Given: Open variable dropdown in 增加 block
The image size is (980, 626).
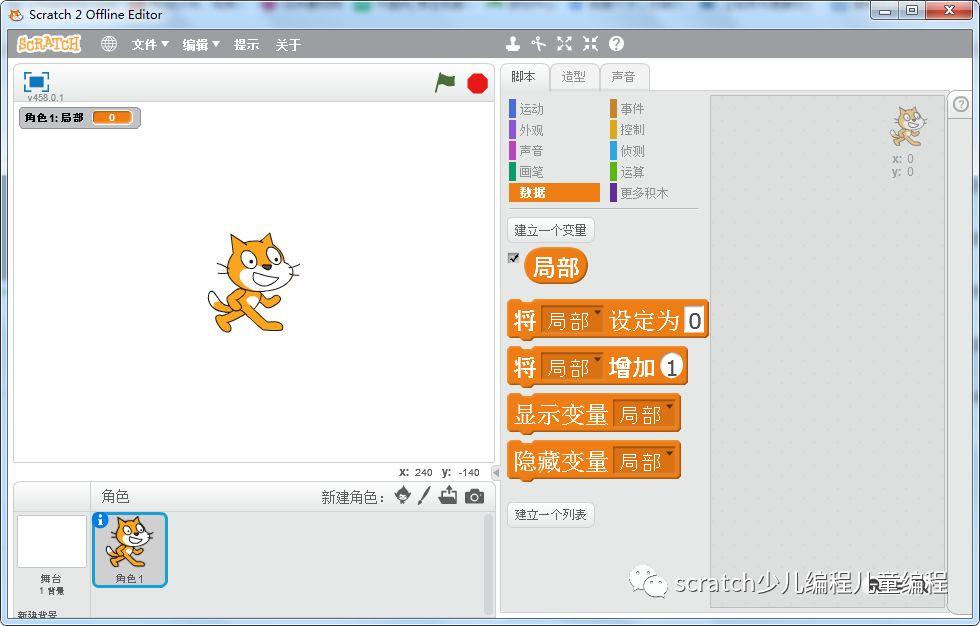Looking at the screenshot, I should click(571, 367).
